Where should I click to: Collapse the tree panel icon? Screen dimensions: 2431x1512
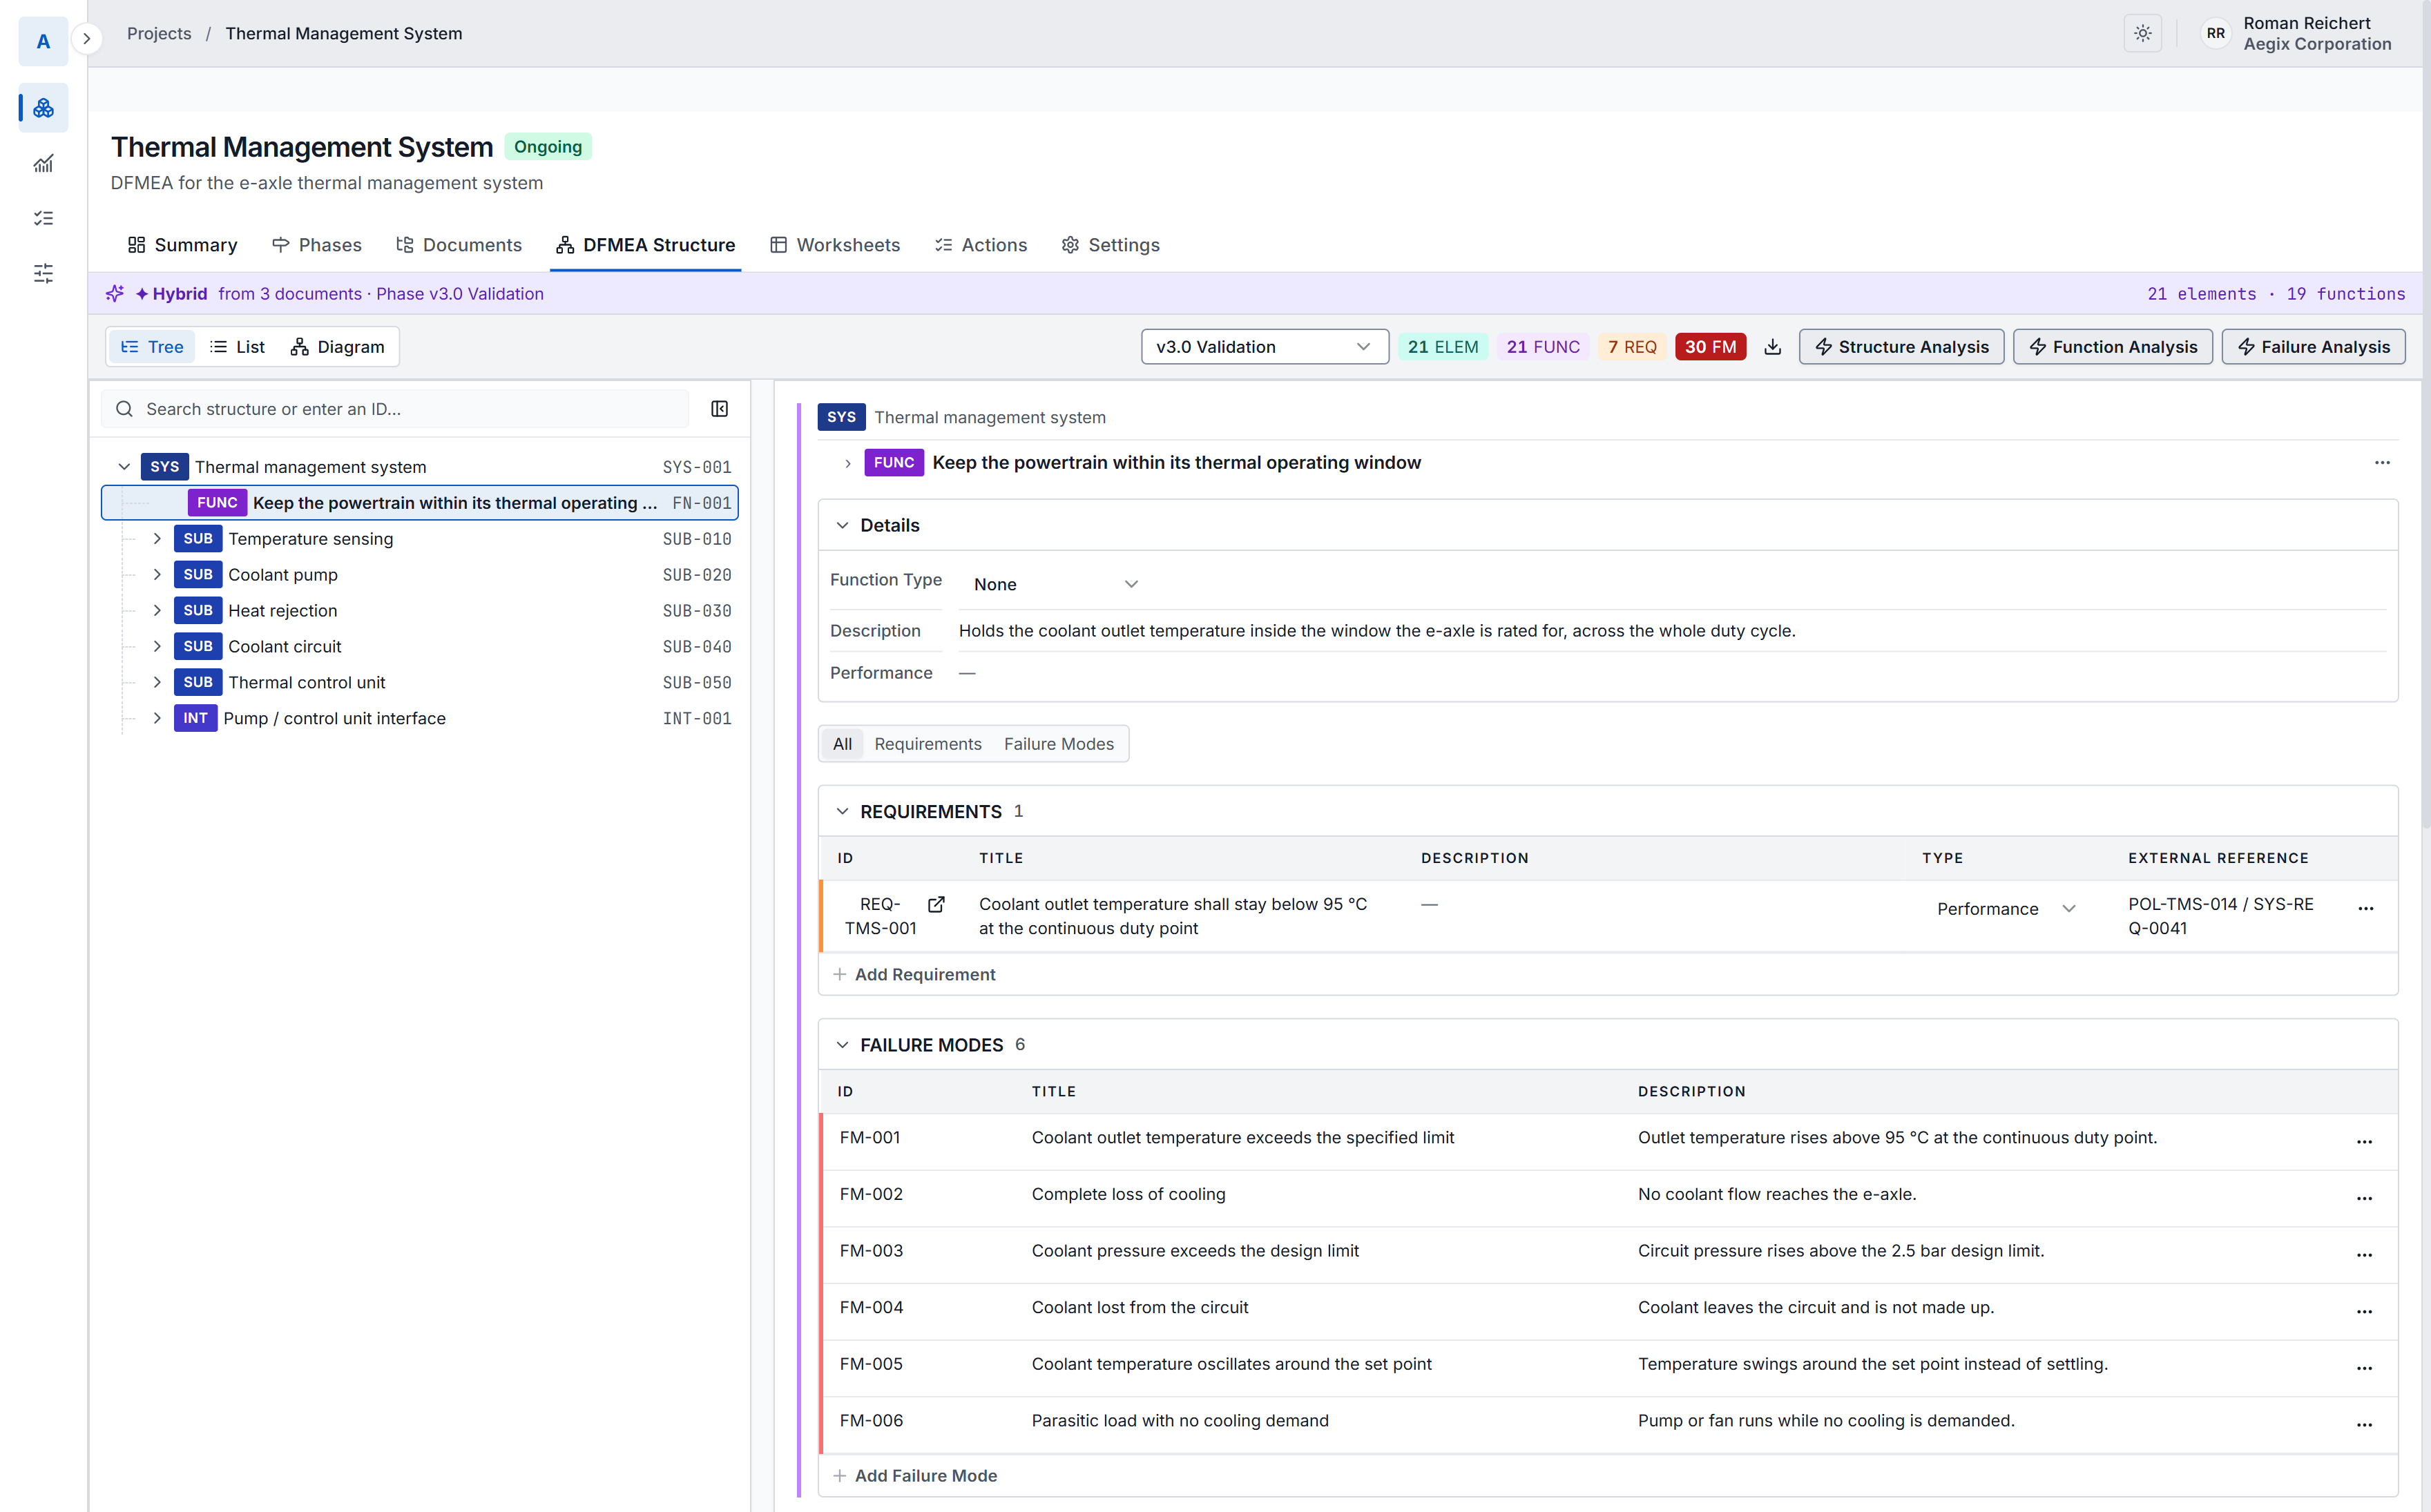719,409
